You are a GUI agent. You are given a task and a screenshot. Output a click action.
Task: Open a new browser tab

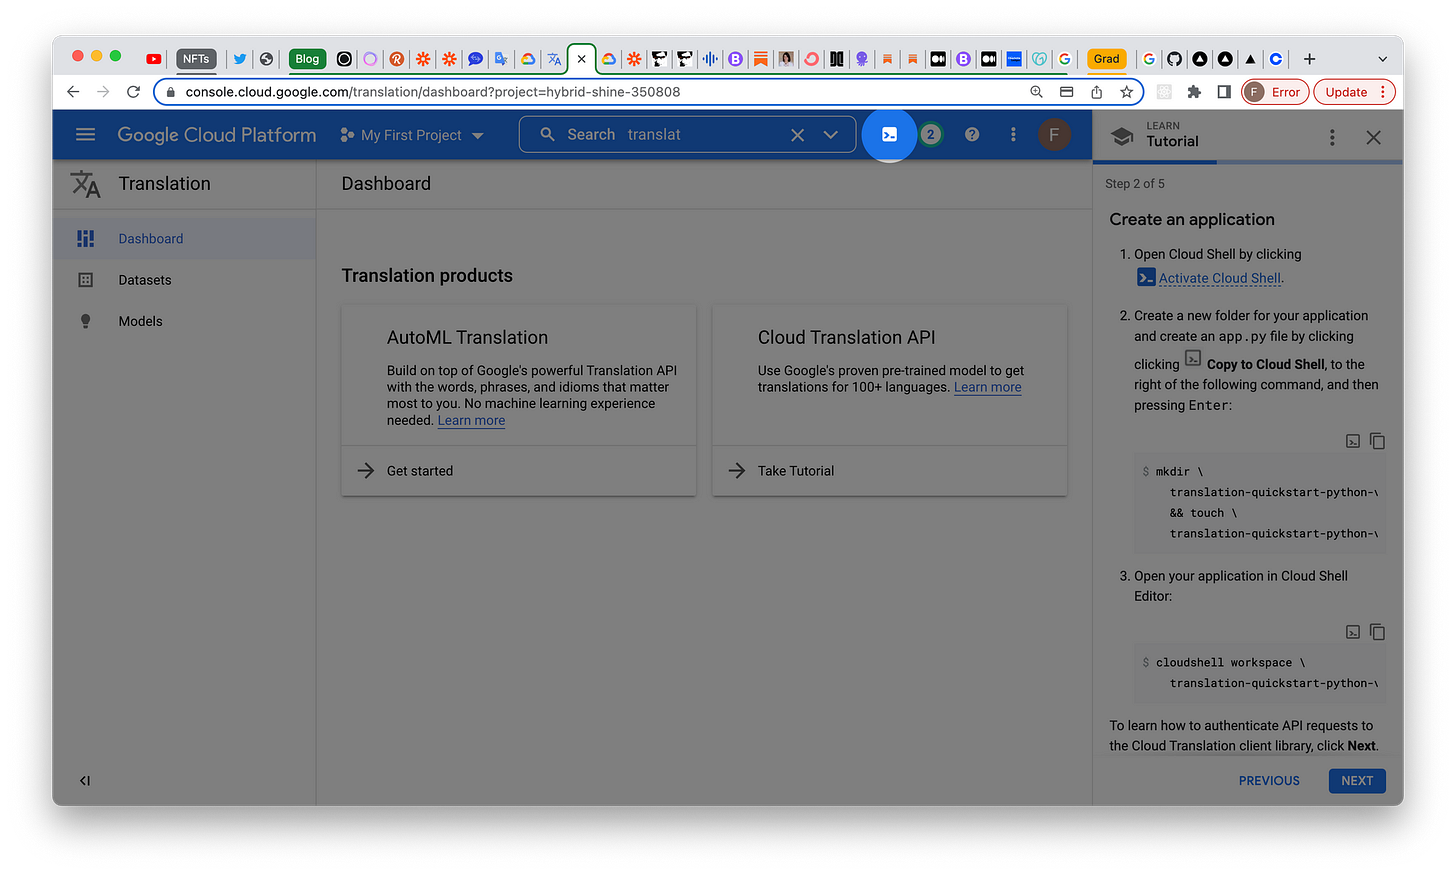1309,59
